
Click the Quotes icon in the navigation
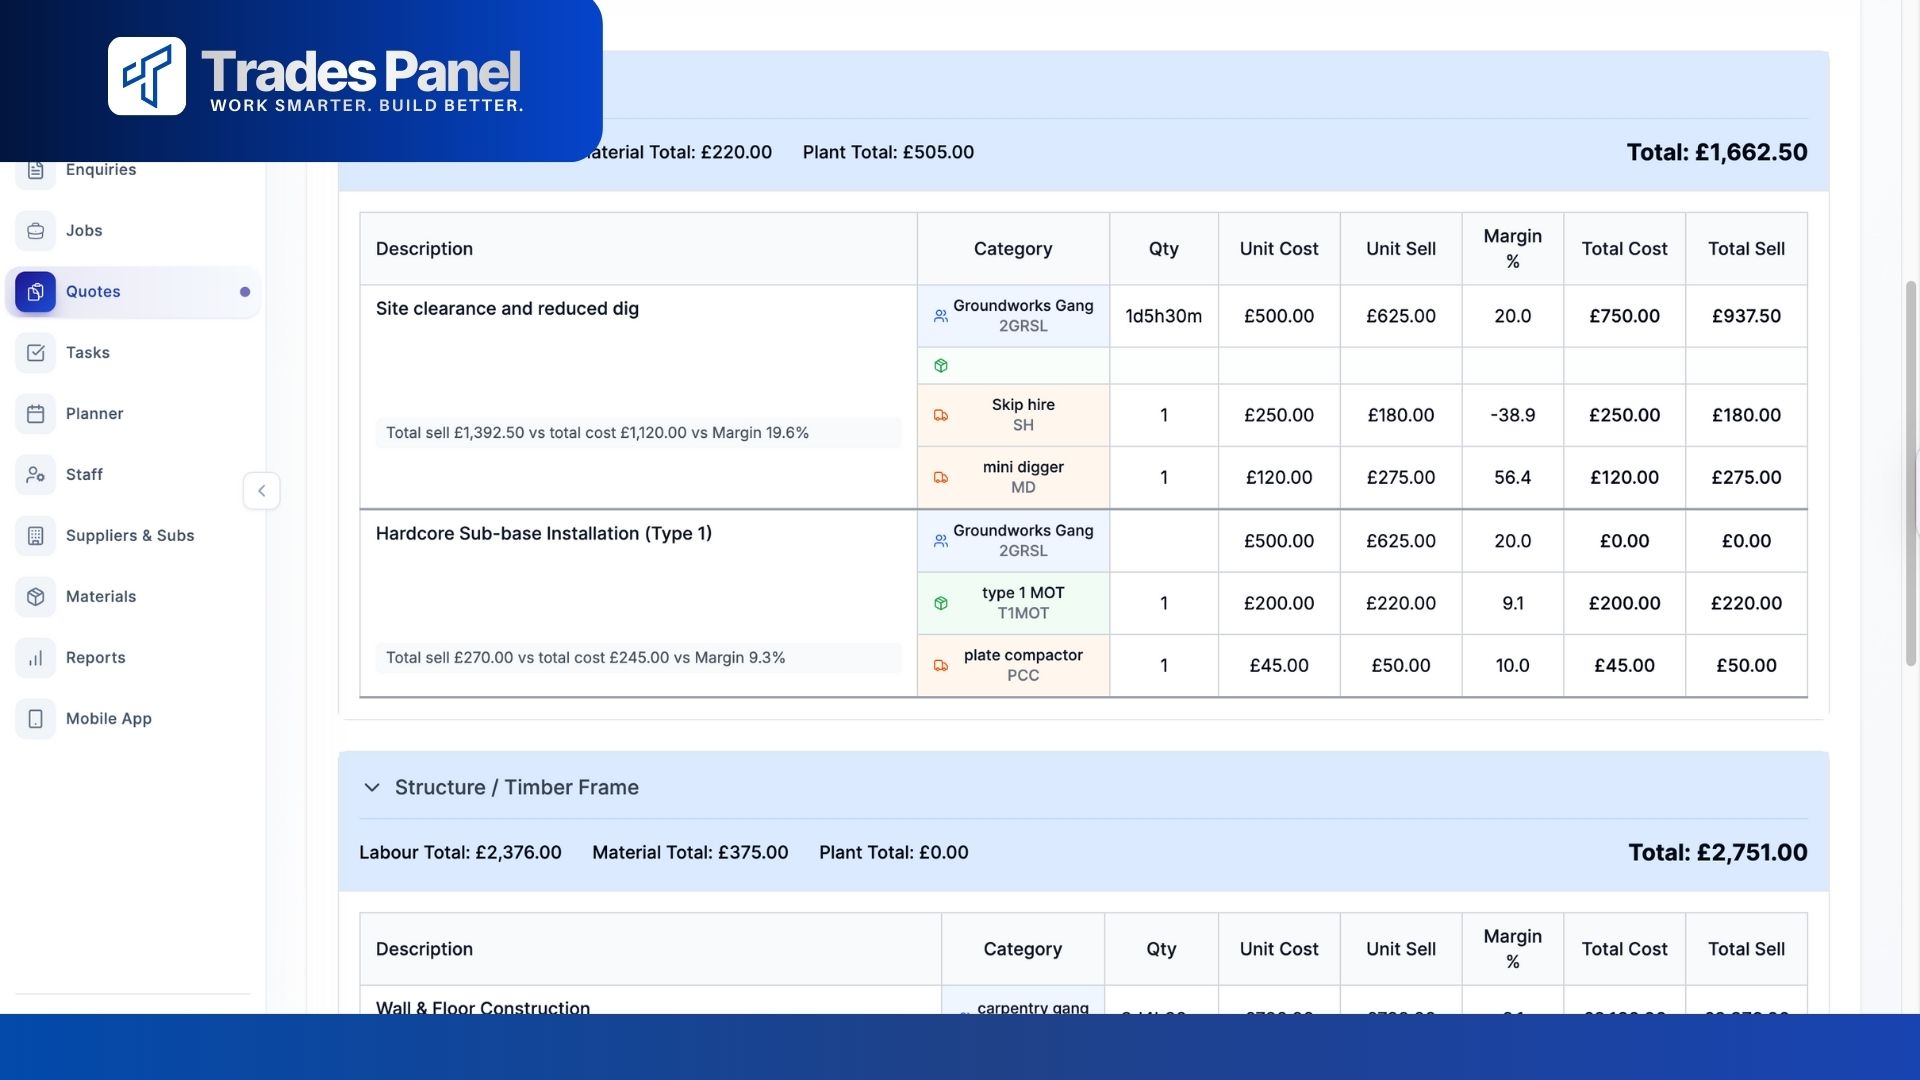click(36, 291)
